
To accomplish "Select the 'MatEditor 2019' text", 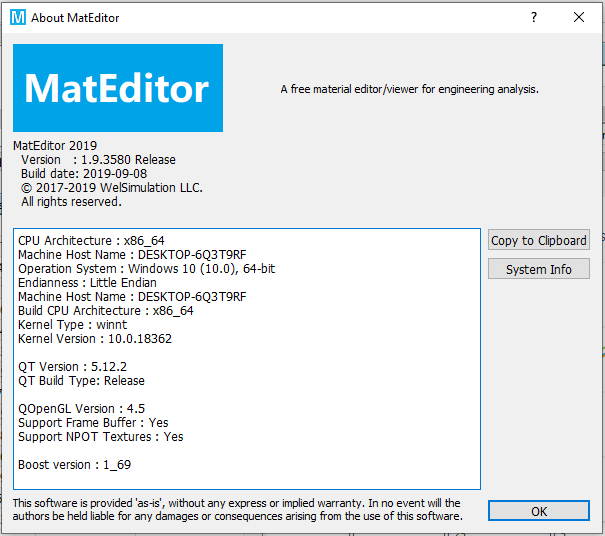I will coord(55,145).
